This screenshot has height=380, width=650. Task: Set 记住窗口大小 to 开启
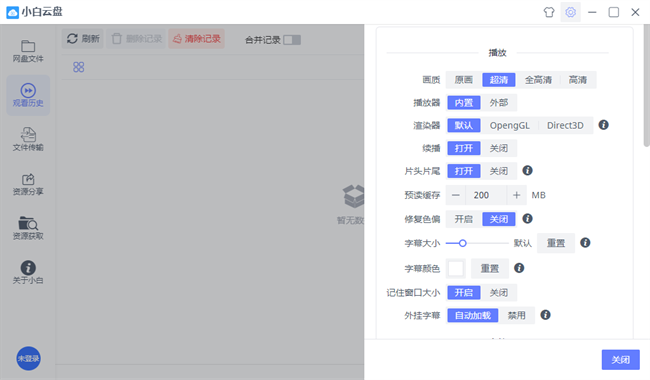(x=464, y=293)
